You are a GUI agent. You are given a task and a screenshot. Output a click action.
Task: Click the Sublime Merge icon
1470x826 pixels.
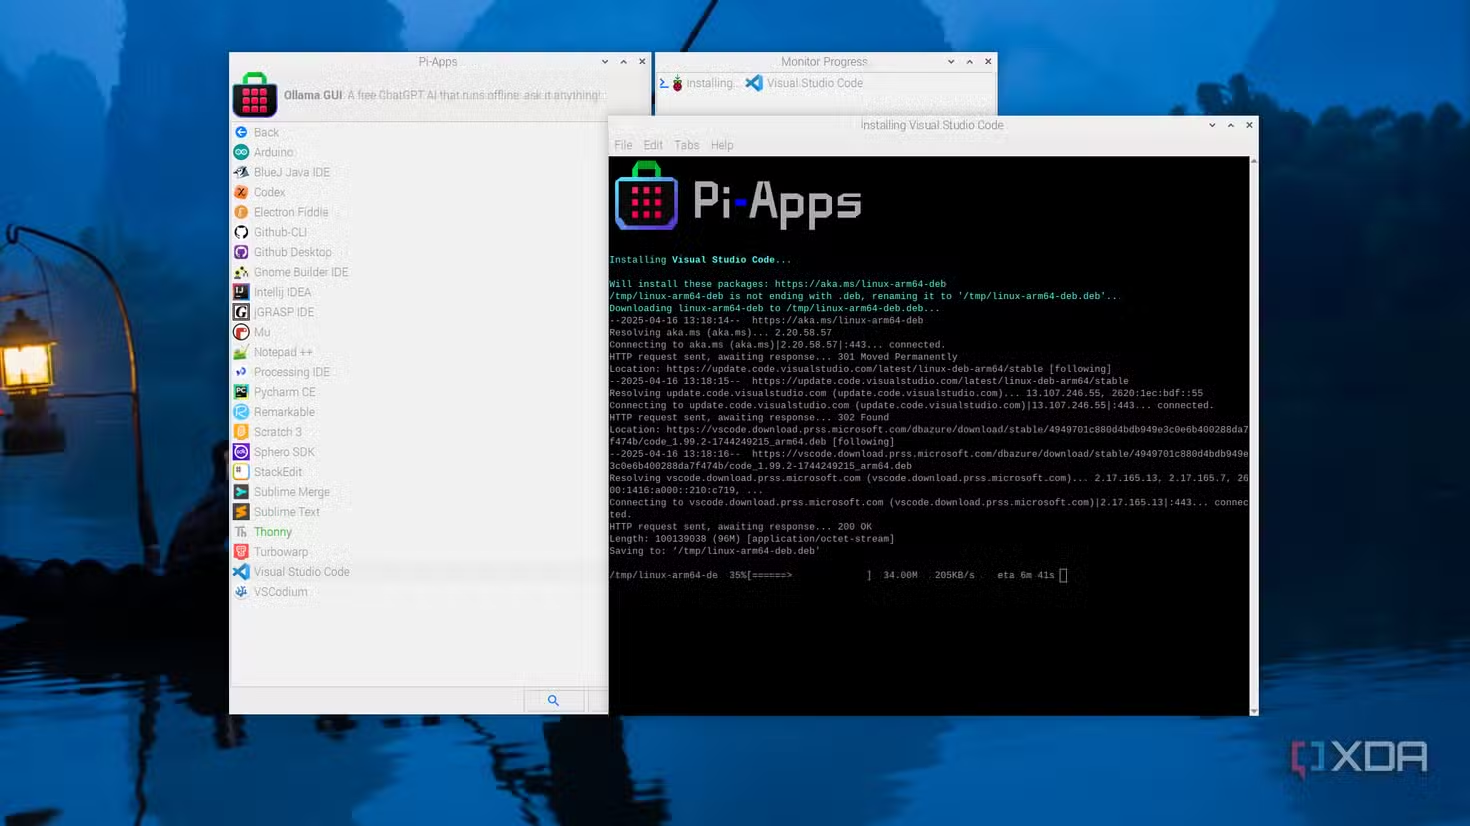241,492
